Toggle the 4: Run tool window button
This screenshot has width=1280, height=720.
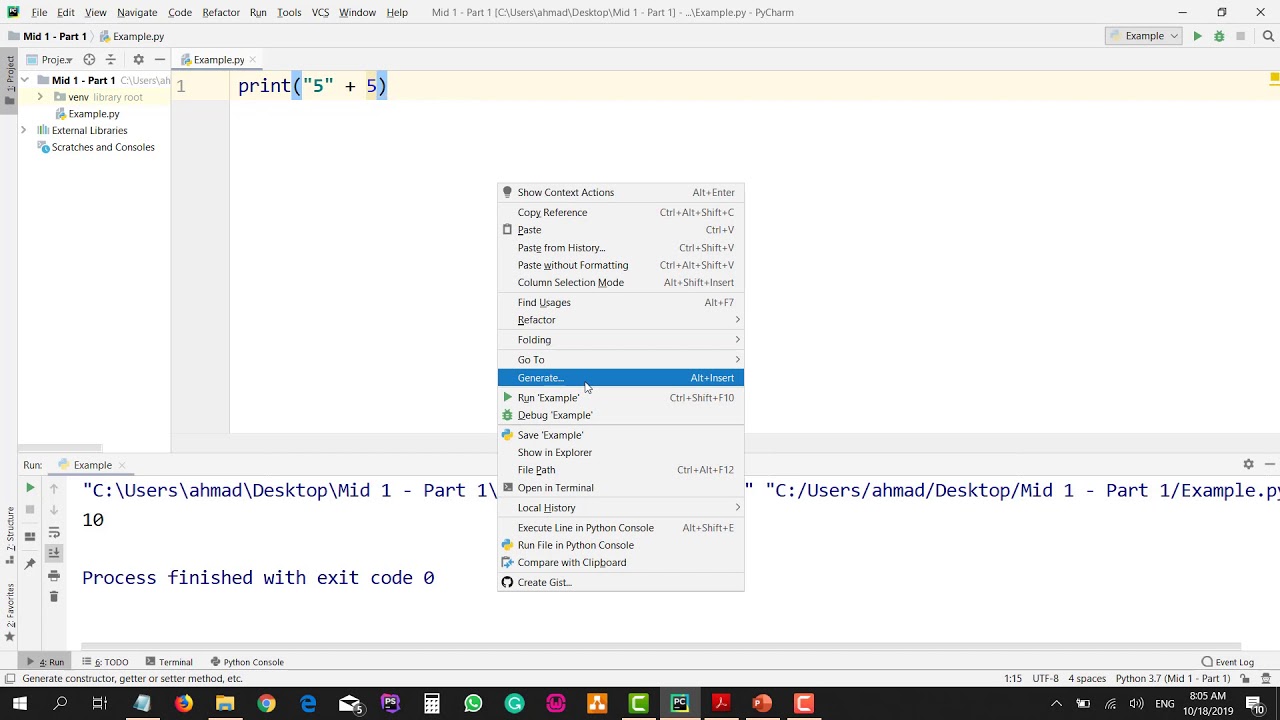(46, 662)
